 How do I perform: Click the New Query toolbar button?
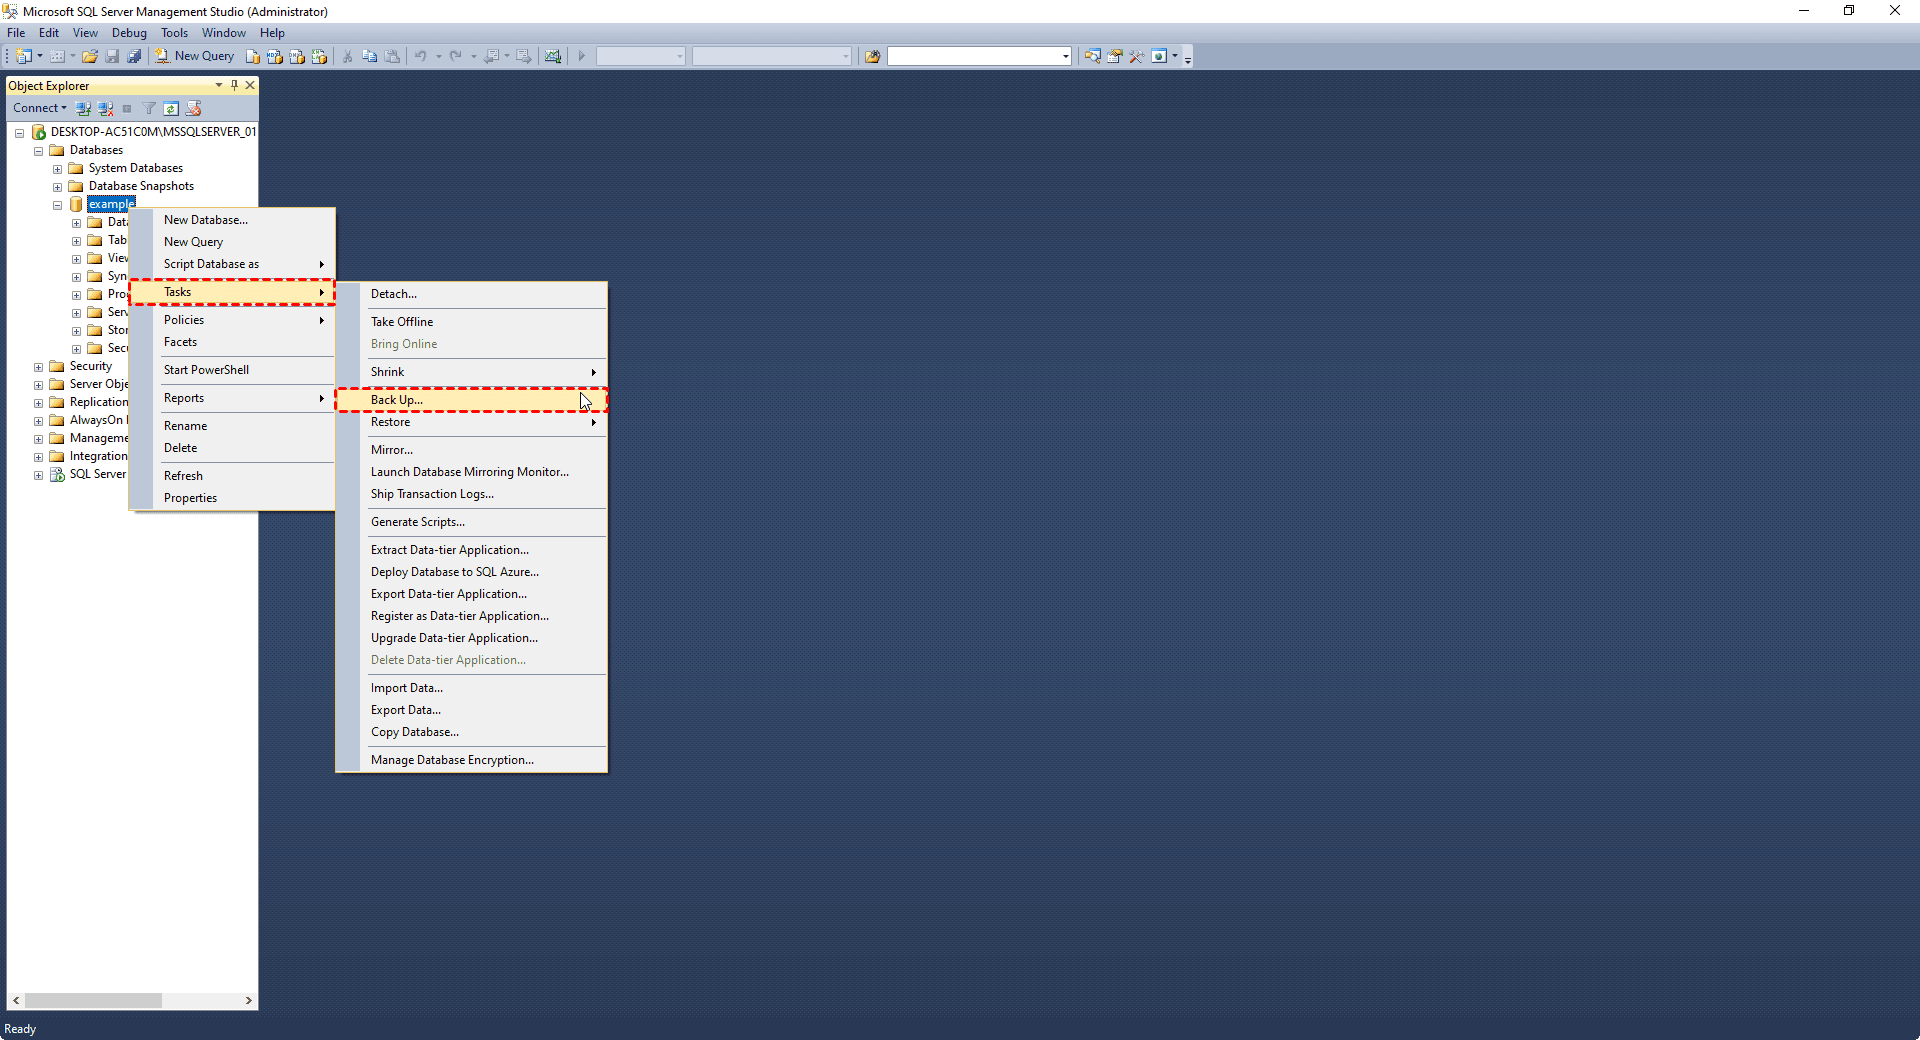click(195, 56)
